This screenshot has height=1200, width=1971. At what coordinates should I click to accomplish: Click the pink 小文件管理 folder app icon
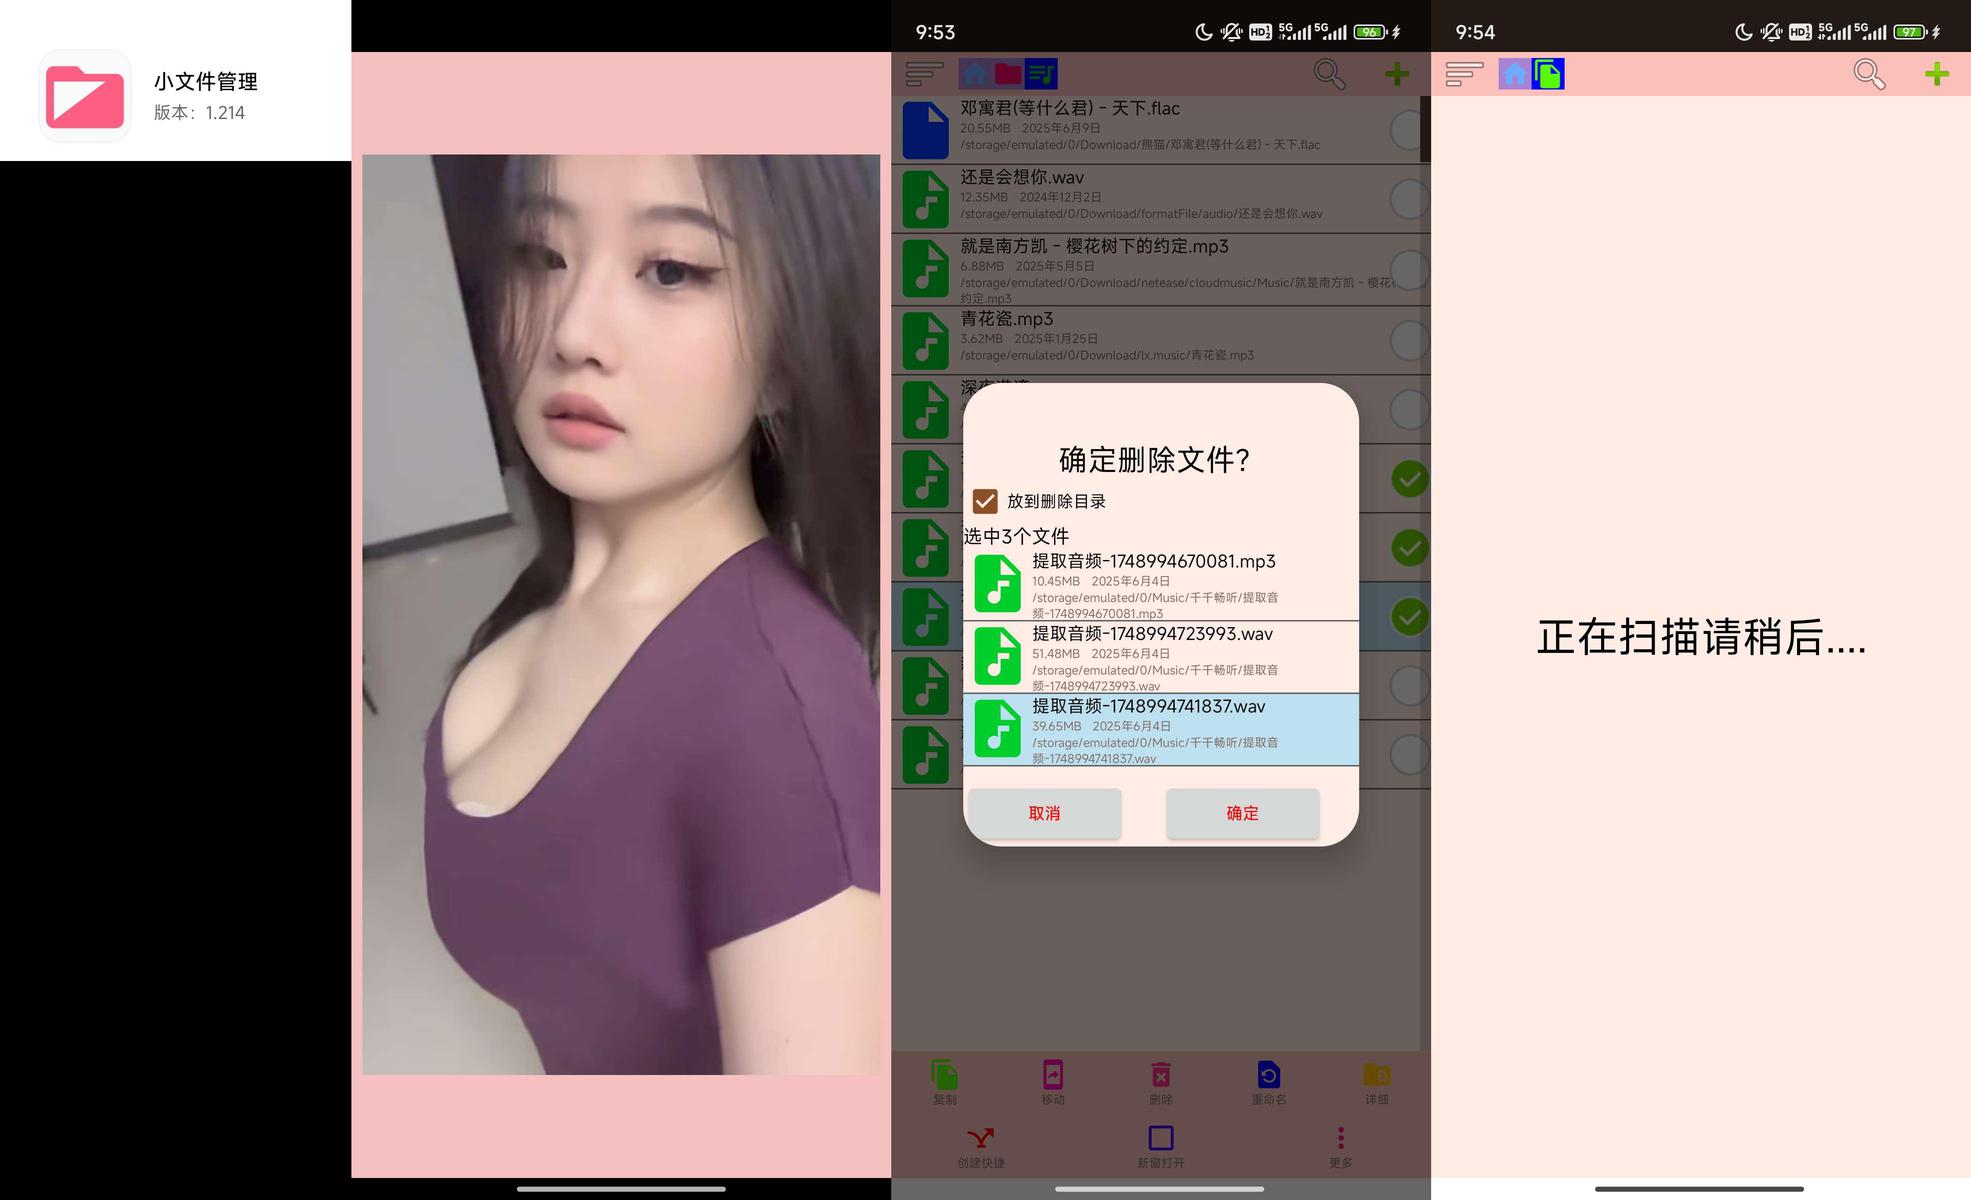point(85,96)
